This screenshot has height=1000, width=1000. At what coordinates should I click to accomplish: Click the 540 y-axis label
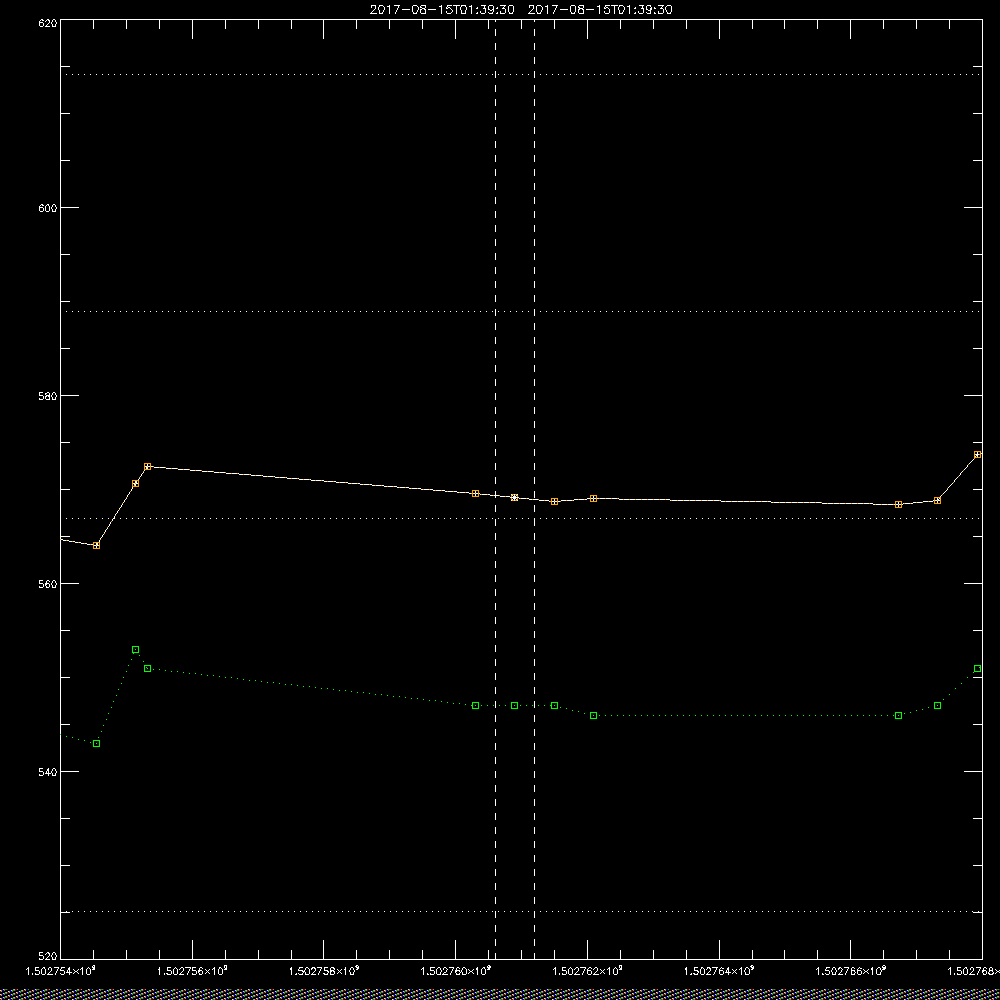(x=48, y=772)
